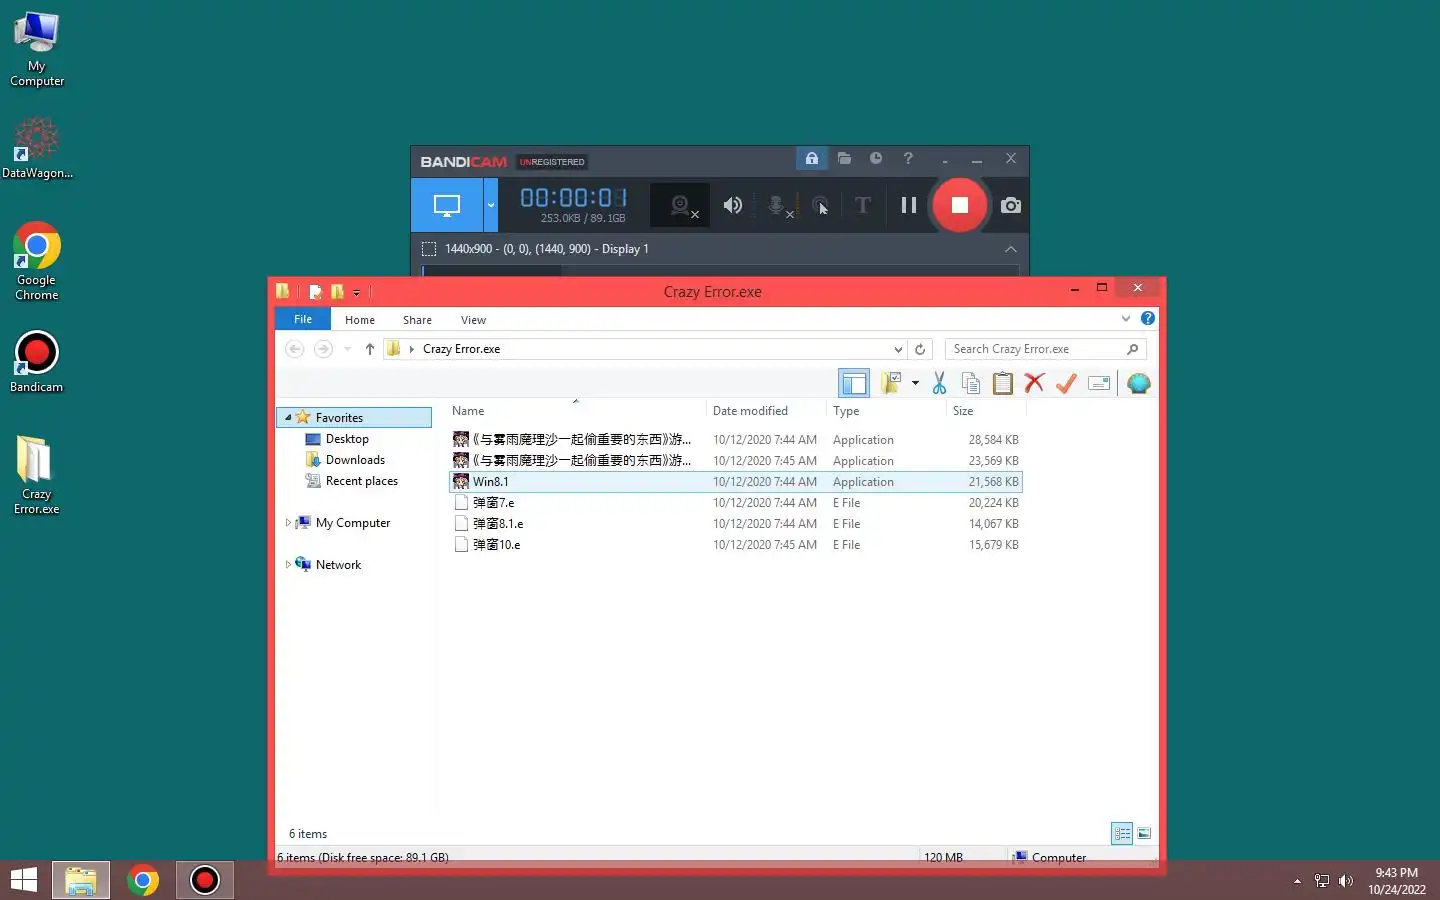Select screen recording mode in Bandicam
1440x900 pixels.
tap(447, 205)
